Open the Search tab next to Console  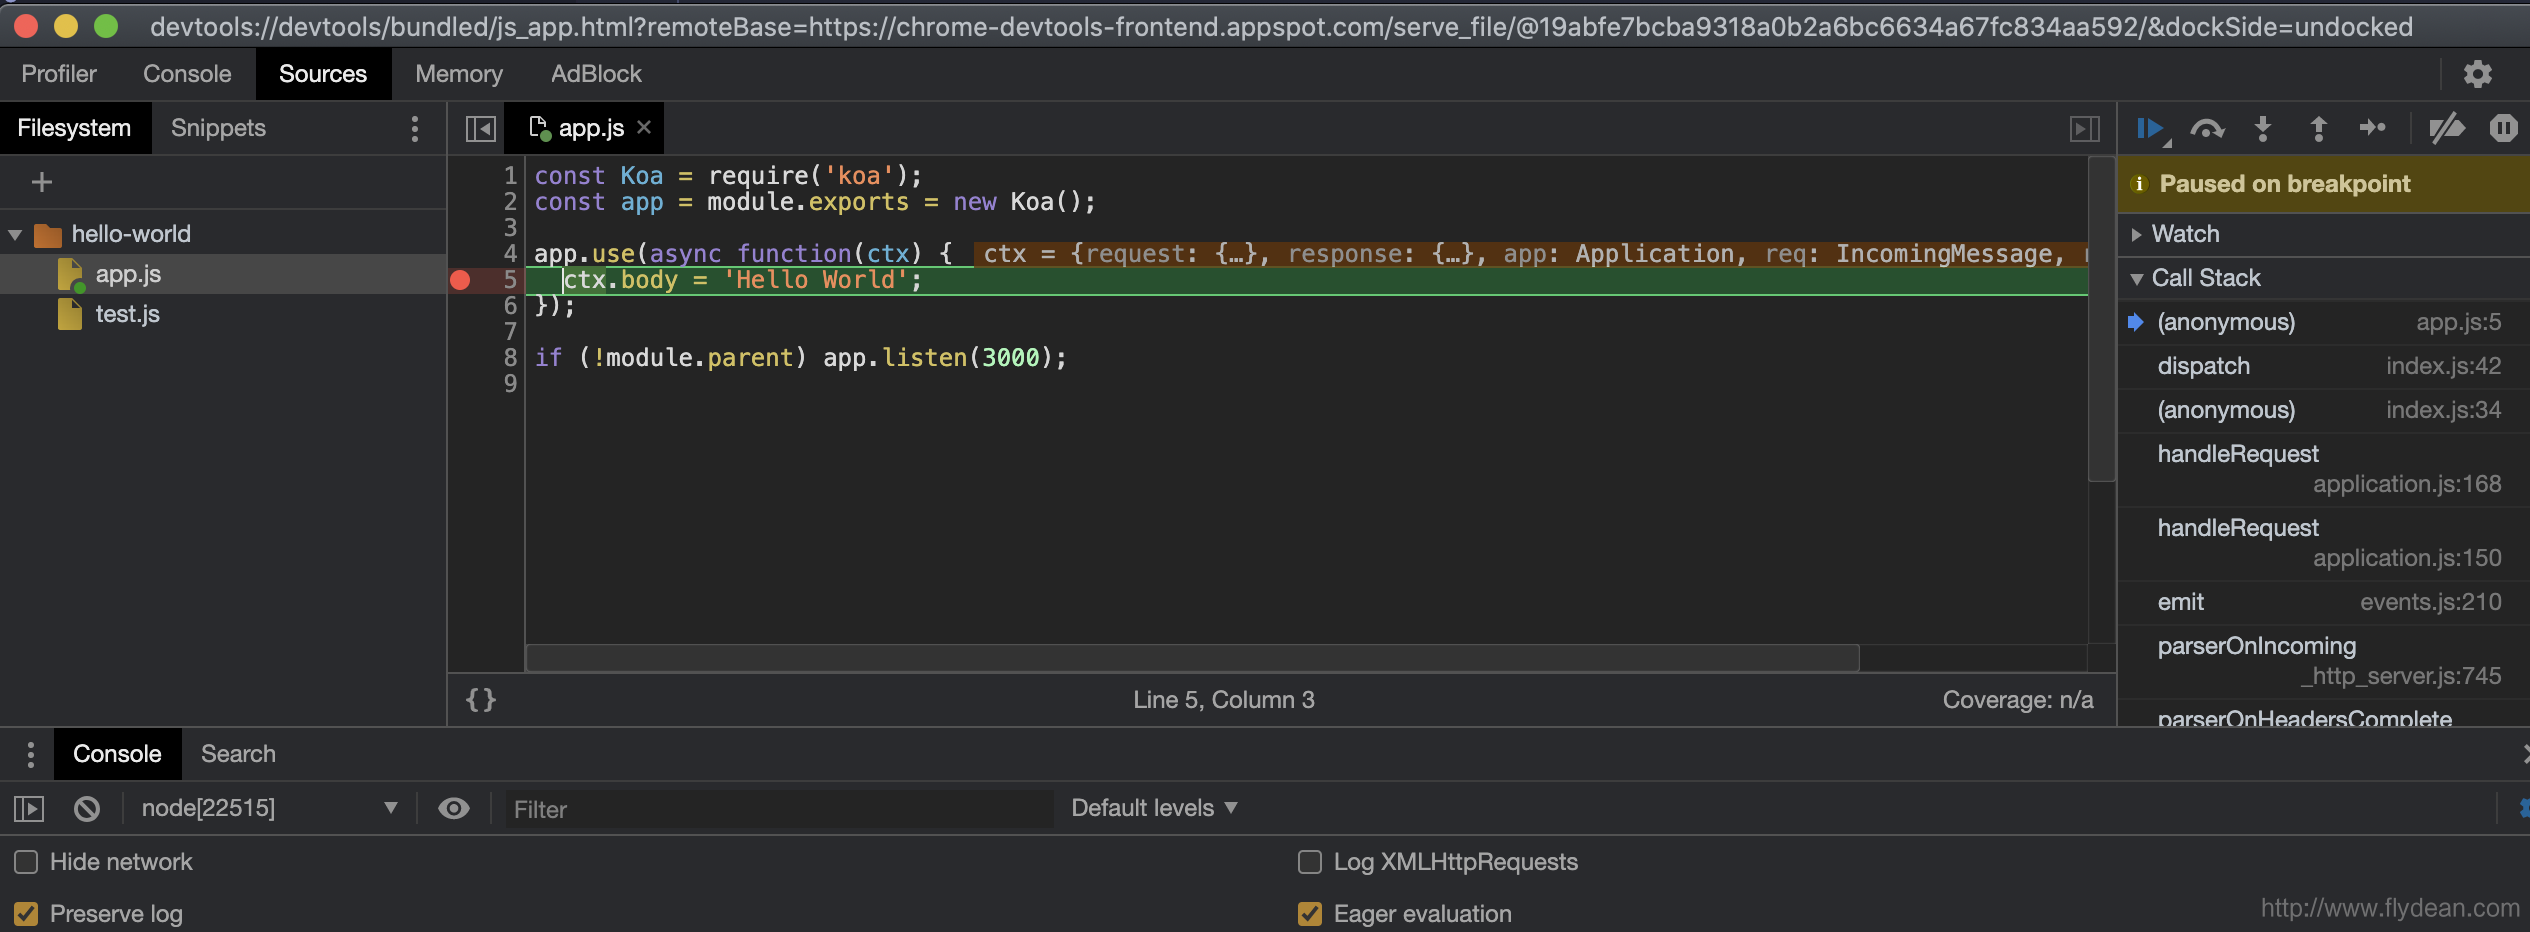pos(237,753)
